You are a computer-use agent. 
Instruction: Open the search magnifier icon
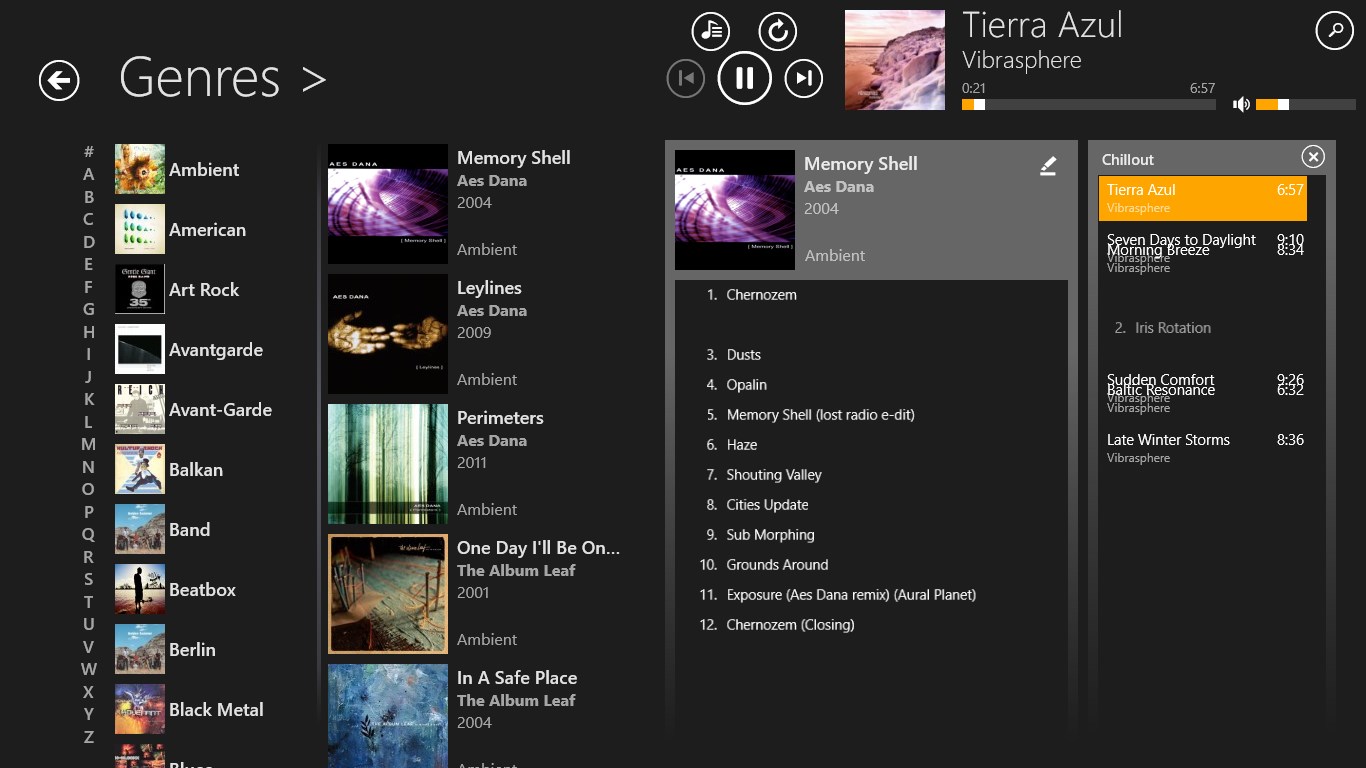pyautogui.click(x=1334, y=31)
